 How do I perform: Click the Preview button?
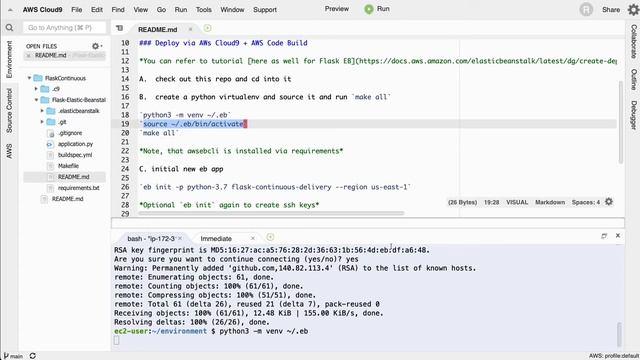coord(337,9)
